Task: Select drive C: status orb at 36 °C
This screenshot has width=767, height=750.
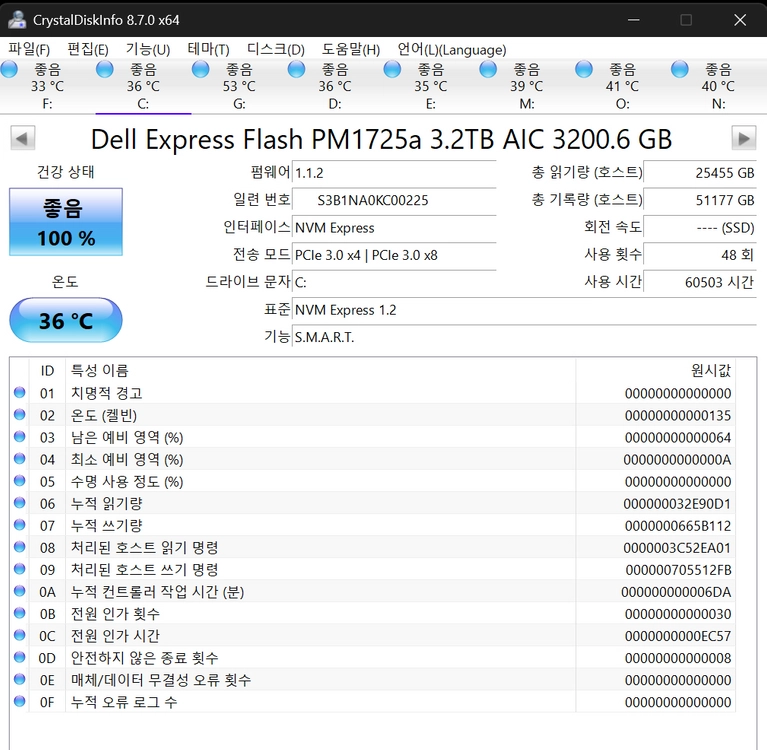Action: 105,69
